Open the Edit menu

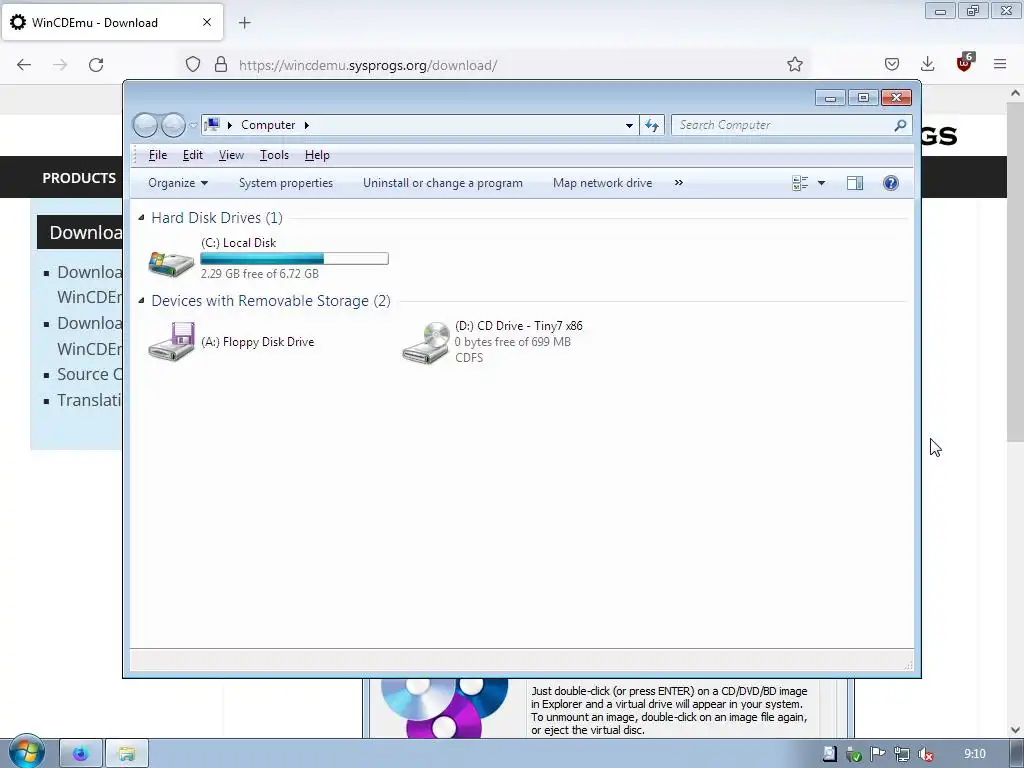pyautogui.click(x=193, y=155)
